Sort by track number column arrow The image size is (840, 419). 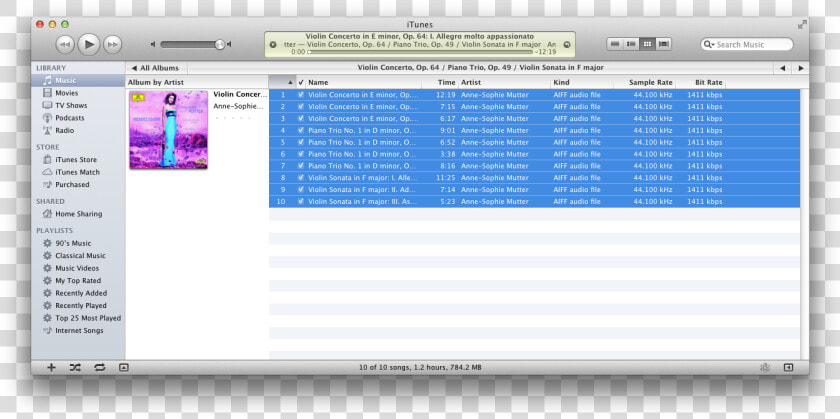click(282, 83)
